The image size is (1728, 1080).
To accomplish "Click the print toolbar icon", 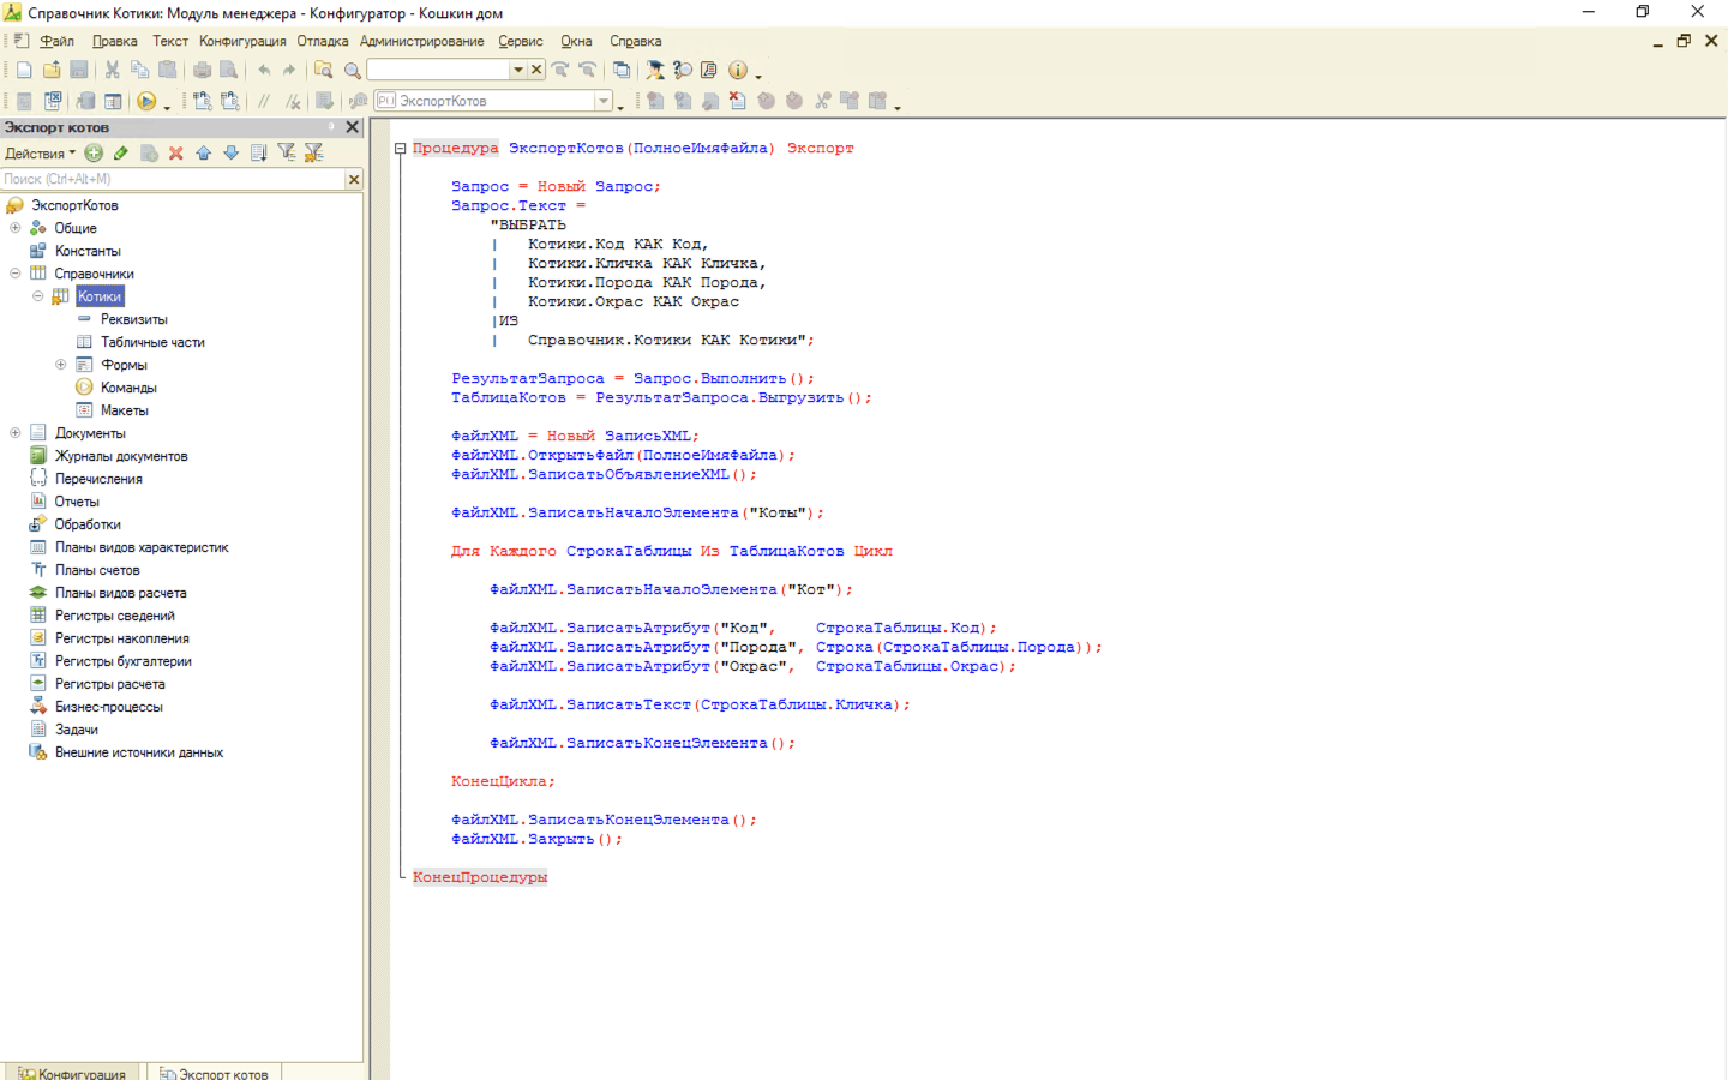I will [202, 70].
